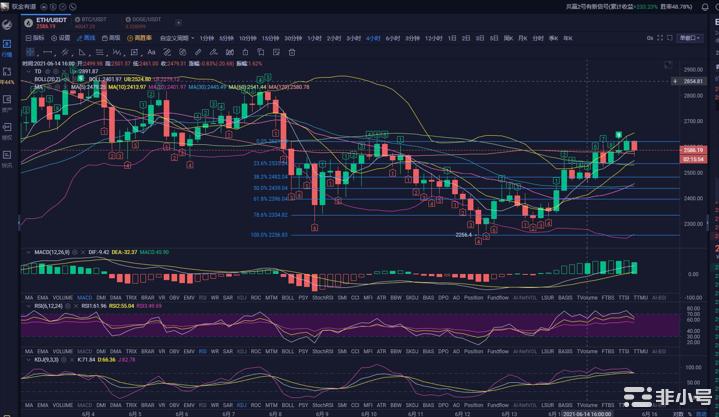Switch to the BTC/USDT tab
Viewport: 719px width, 417px height.
pos(92,22)
